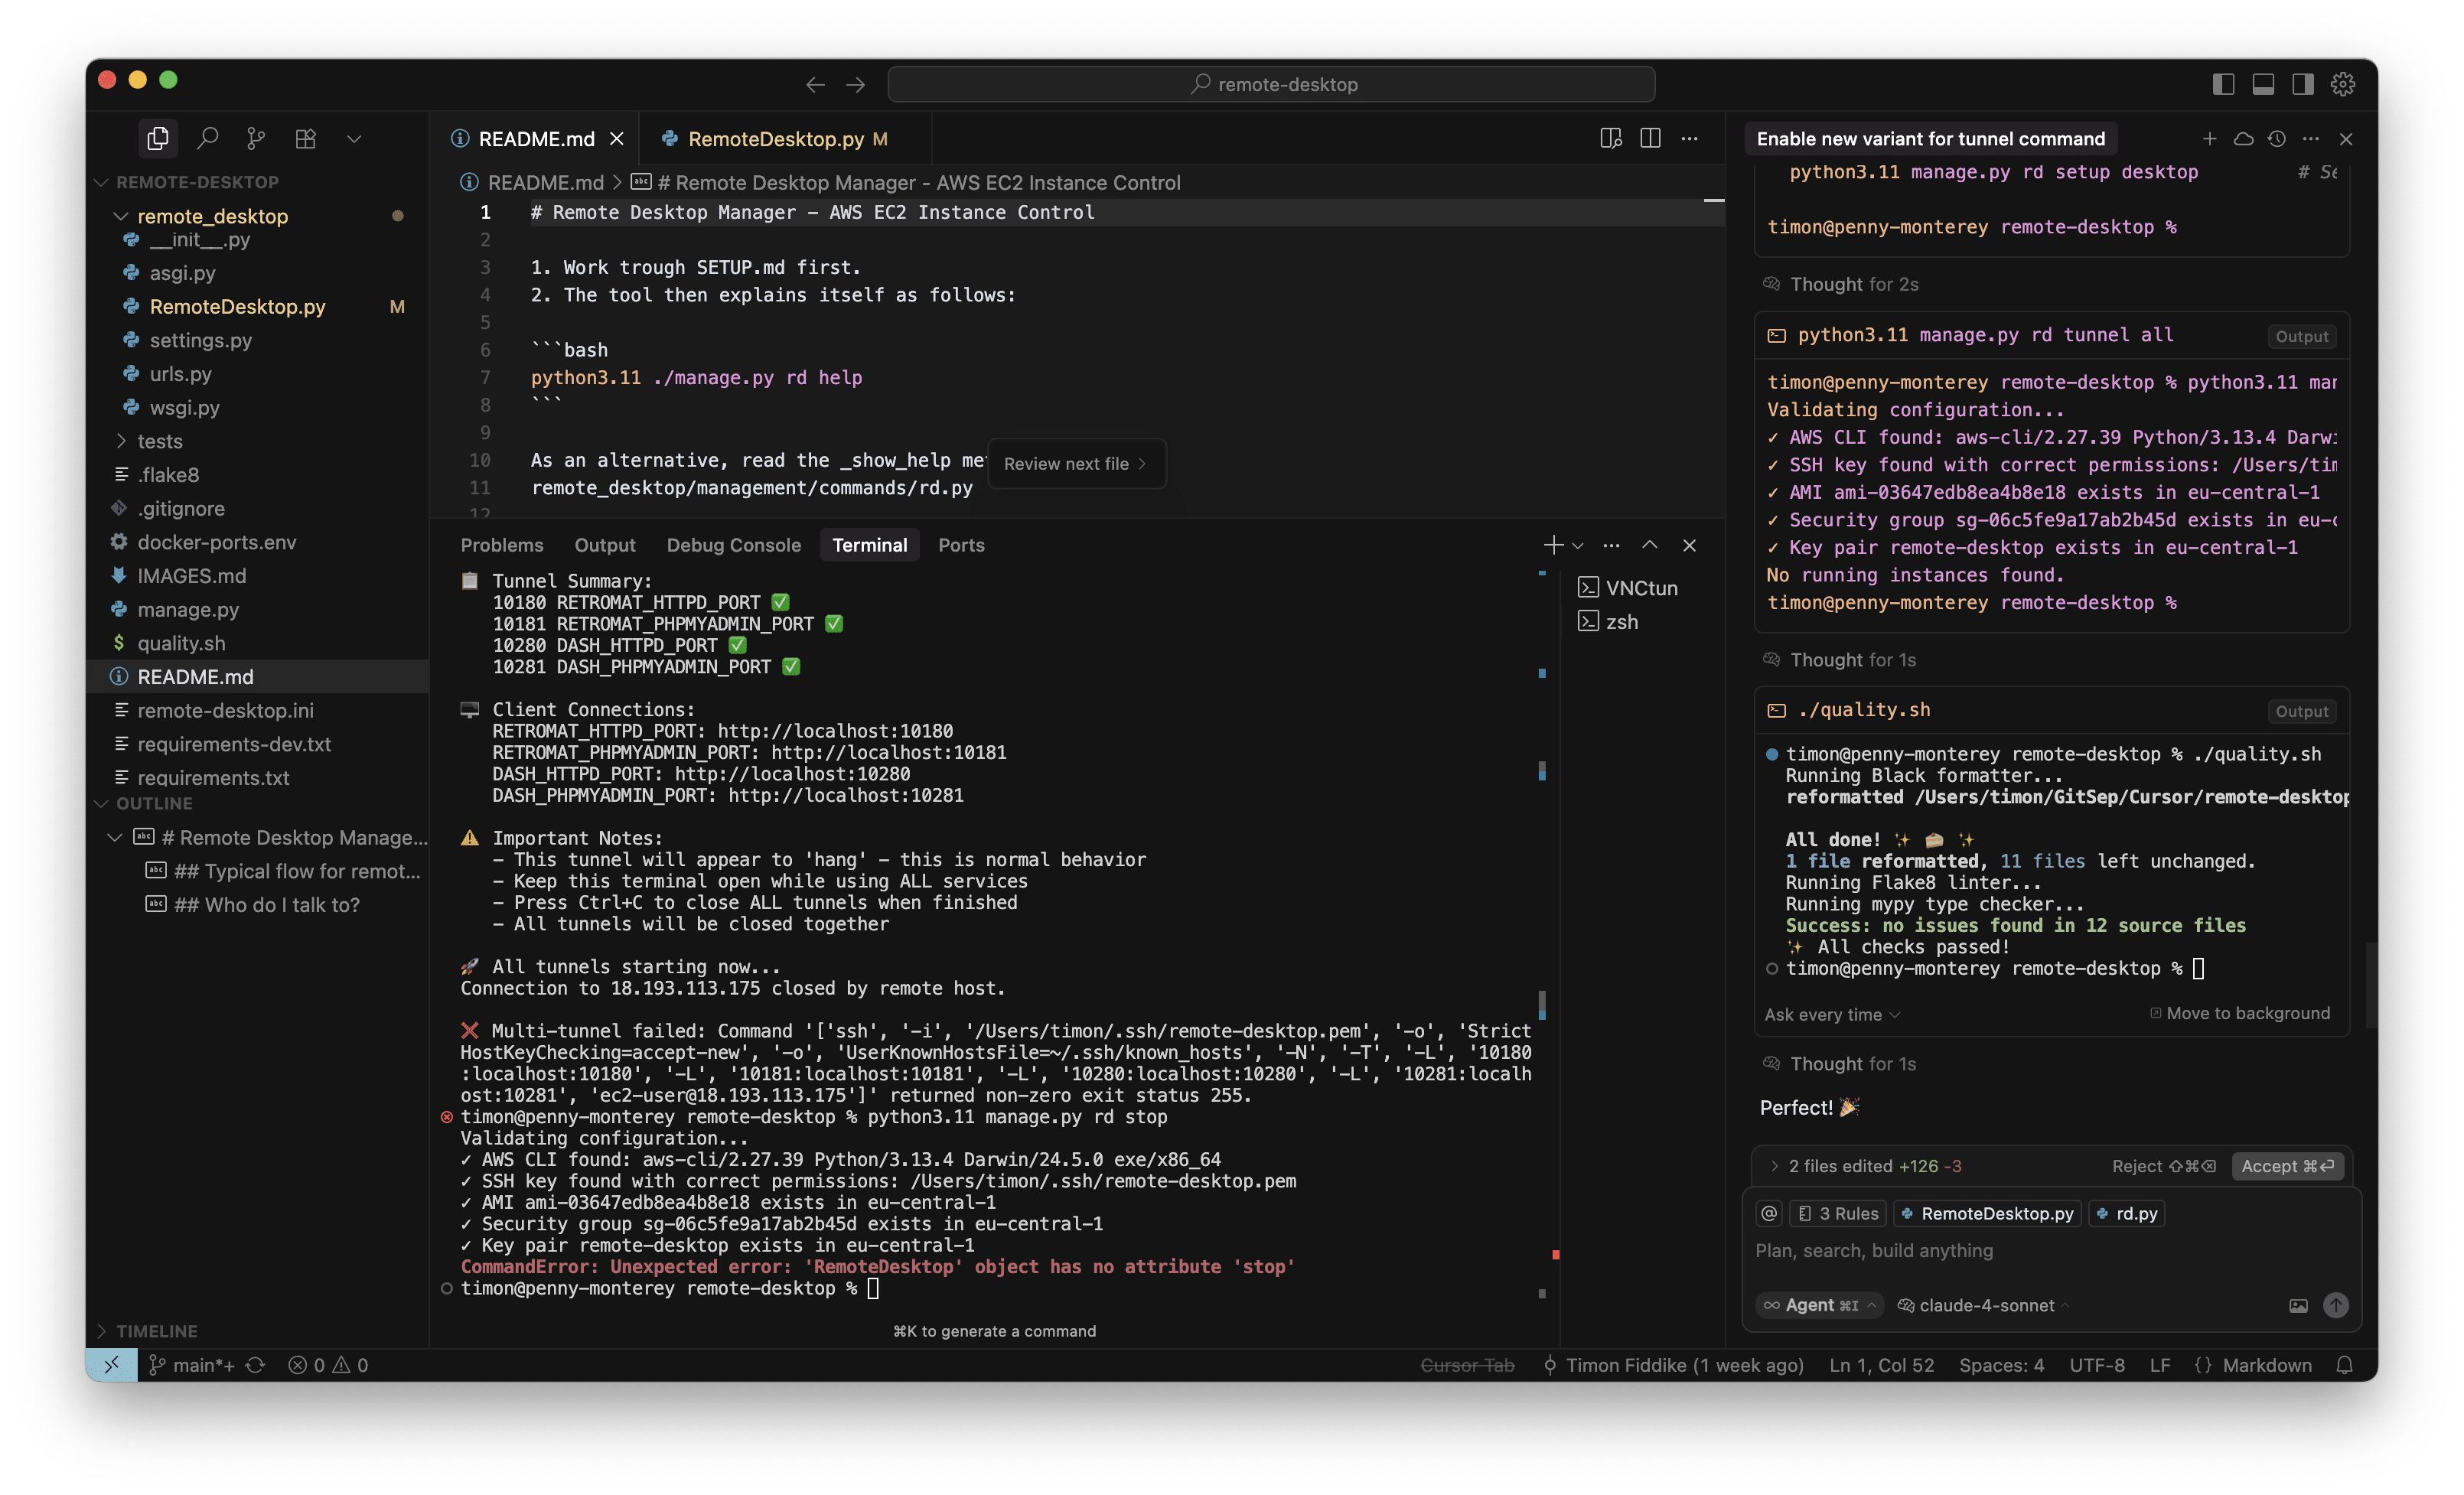Expand the TIMELINE section
2464x1495 pixels.
156,1331
